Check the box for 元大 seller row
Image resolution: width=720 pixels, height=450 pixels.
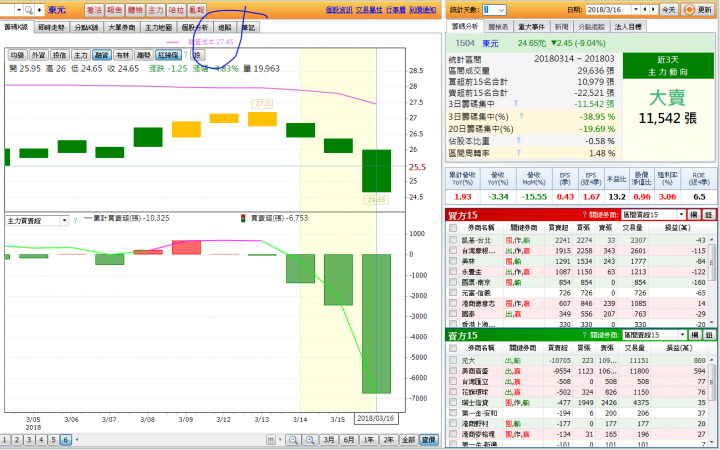tap(453, 360)
